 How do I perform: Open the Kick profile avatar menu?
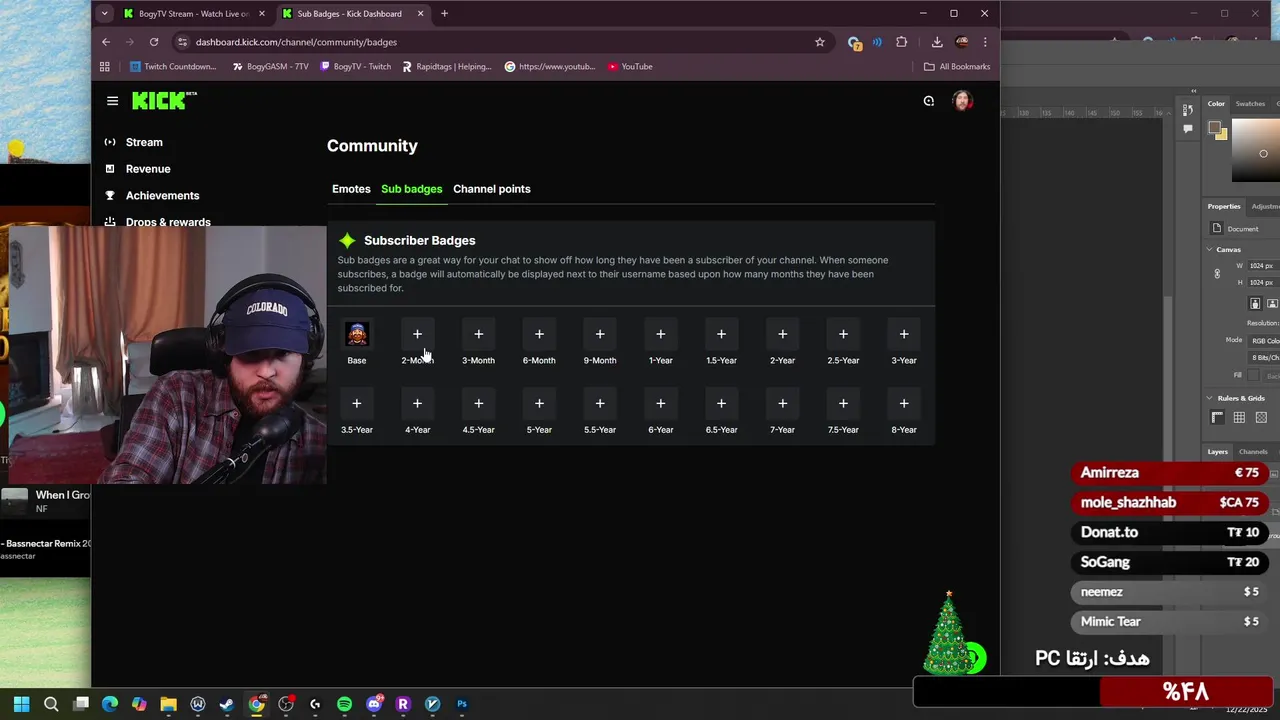coord(962,101)
